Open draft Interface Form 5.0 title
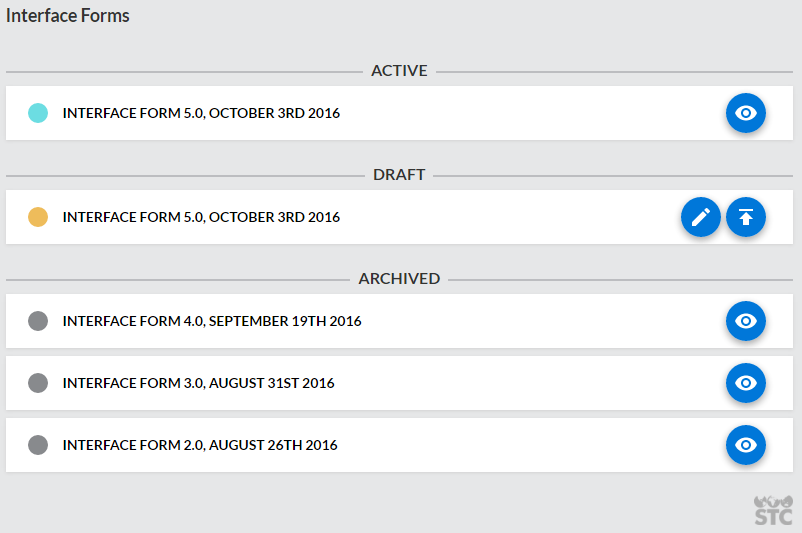Screen dimensions: 802x533 pyautogui.click(x=201, y=217)
